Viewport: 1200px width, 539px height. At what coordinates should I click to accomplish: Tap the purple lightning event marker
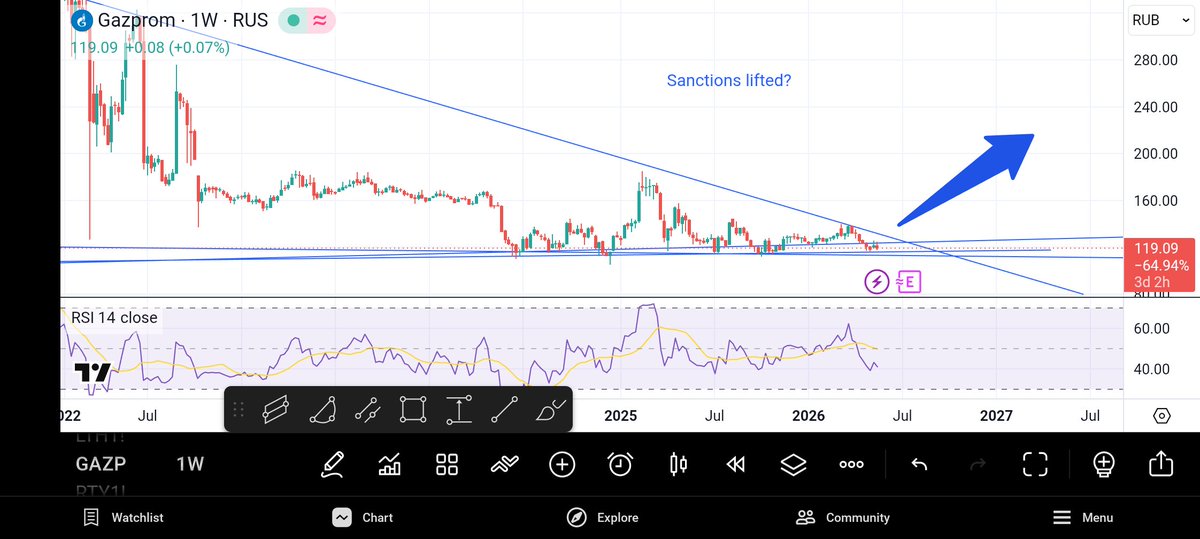tap(877, 281)
